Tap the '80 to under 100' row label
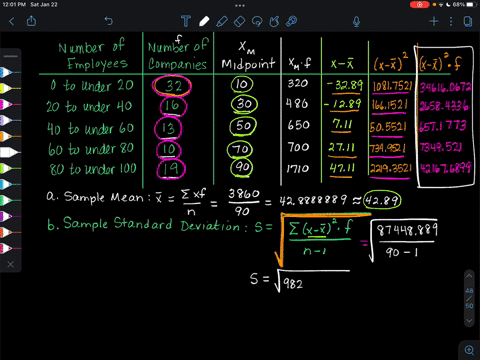The image size is (480, 360). (93, 169)
